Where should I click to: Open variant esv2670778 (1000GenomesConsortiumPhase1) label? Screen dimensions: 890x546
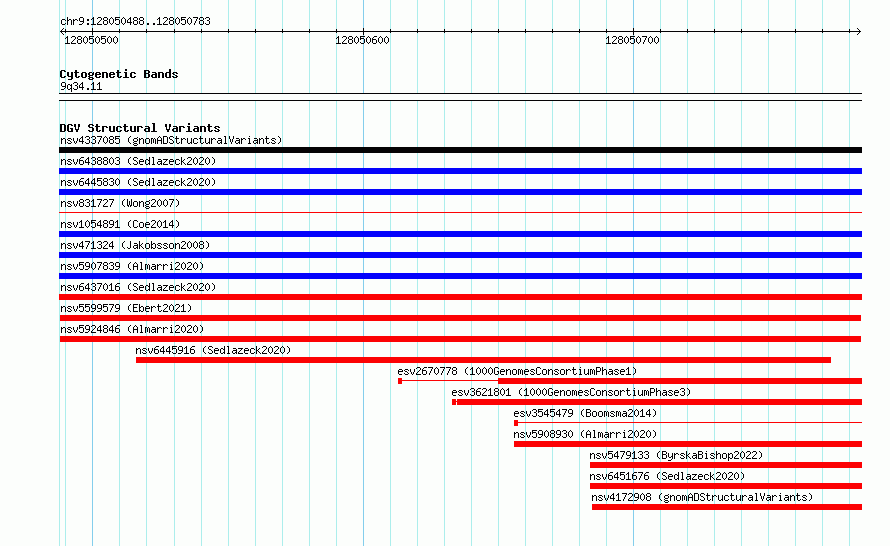point(517,371)
